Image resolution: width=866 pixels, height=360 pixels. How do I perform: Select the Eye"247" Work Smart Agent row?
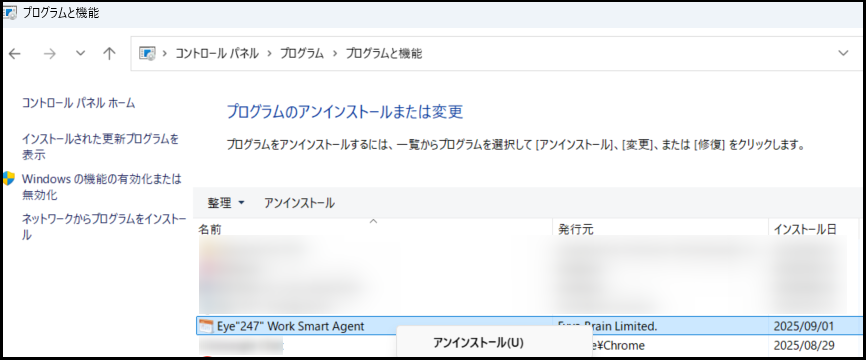[x=529, y=326]
